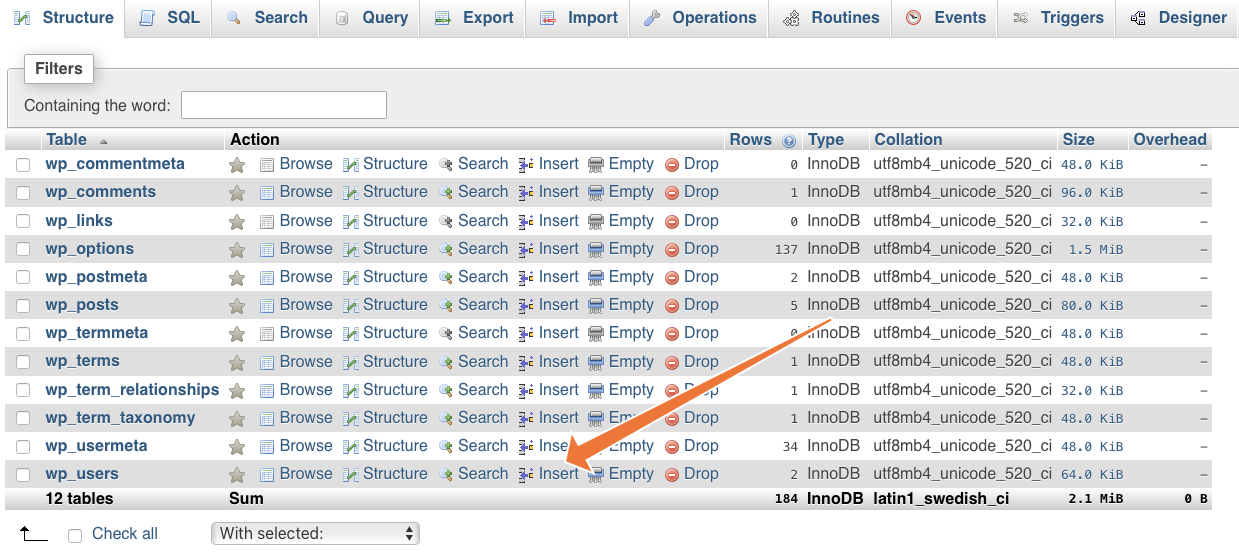Open the wp_usermeta table link
Image resolution: width=1239 pixels, height=555 pixels.
[96, 446]
